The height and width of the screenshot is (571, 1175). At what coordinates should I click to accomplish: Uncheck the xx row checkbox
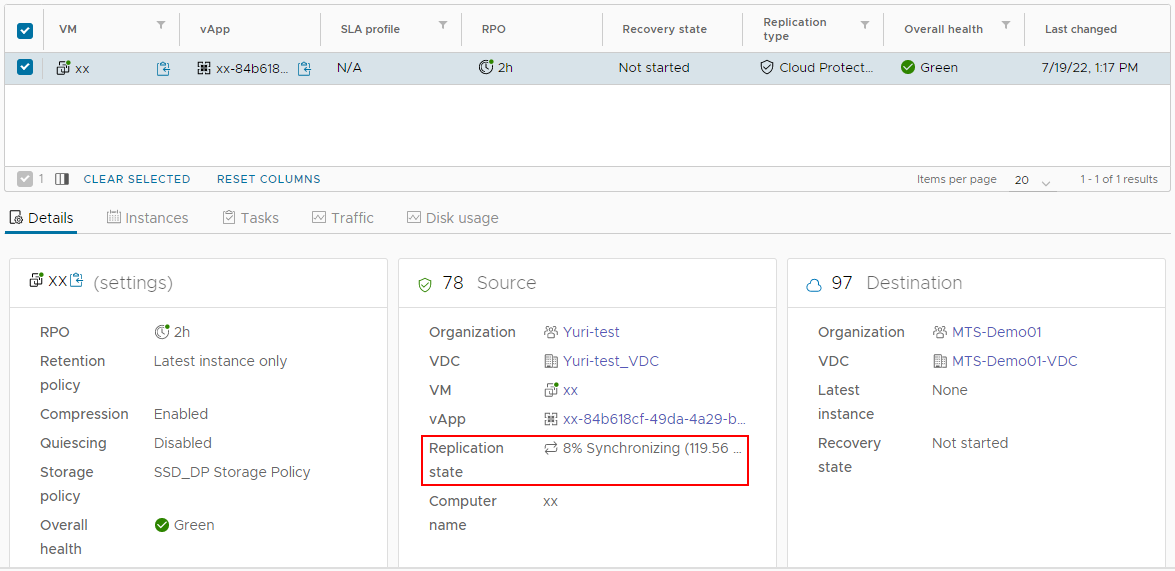tap(25, 67)
